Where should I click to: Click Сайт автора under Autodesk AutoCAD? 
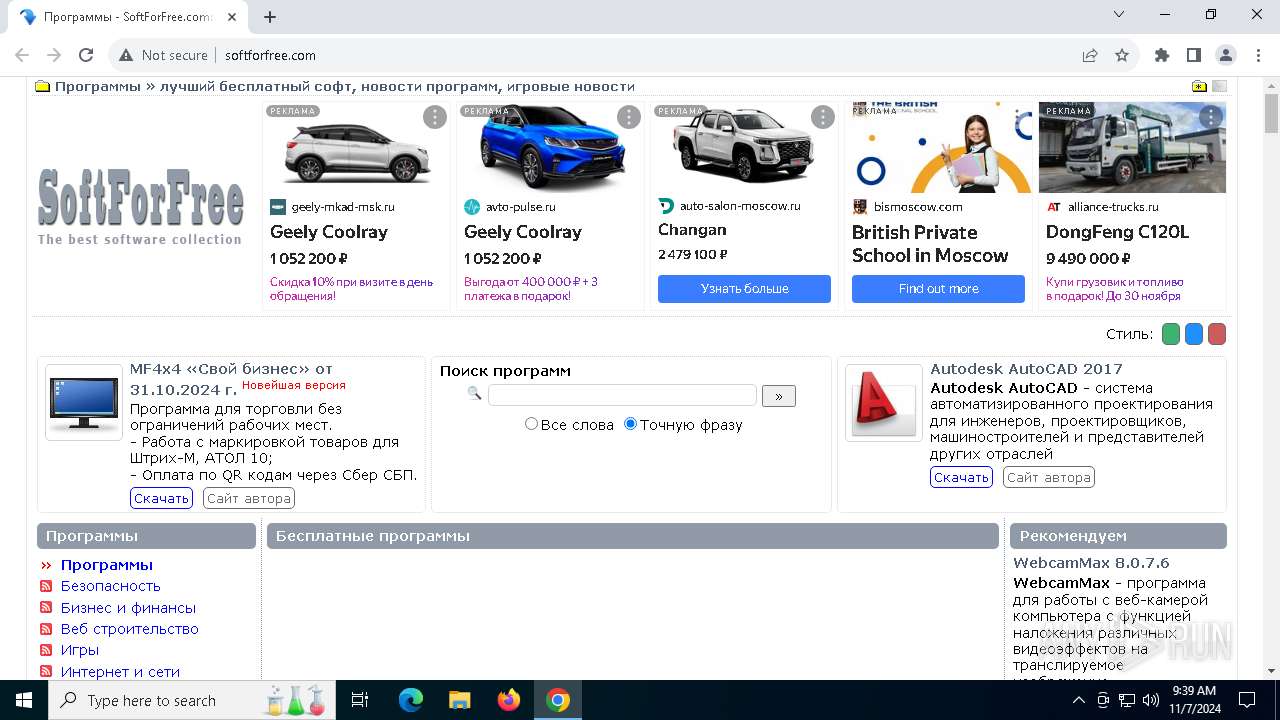(1049, 477)
